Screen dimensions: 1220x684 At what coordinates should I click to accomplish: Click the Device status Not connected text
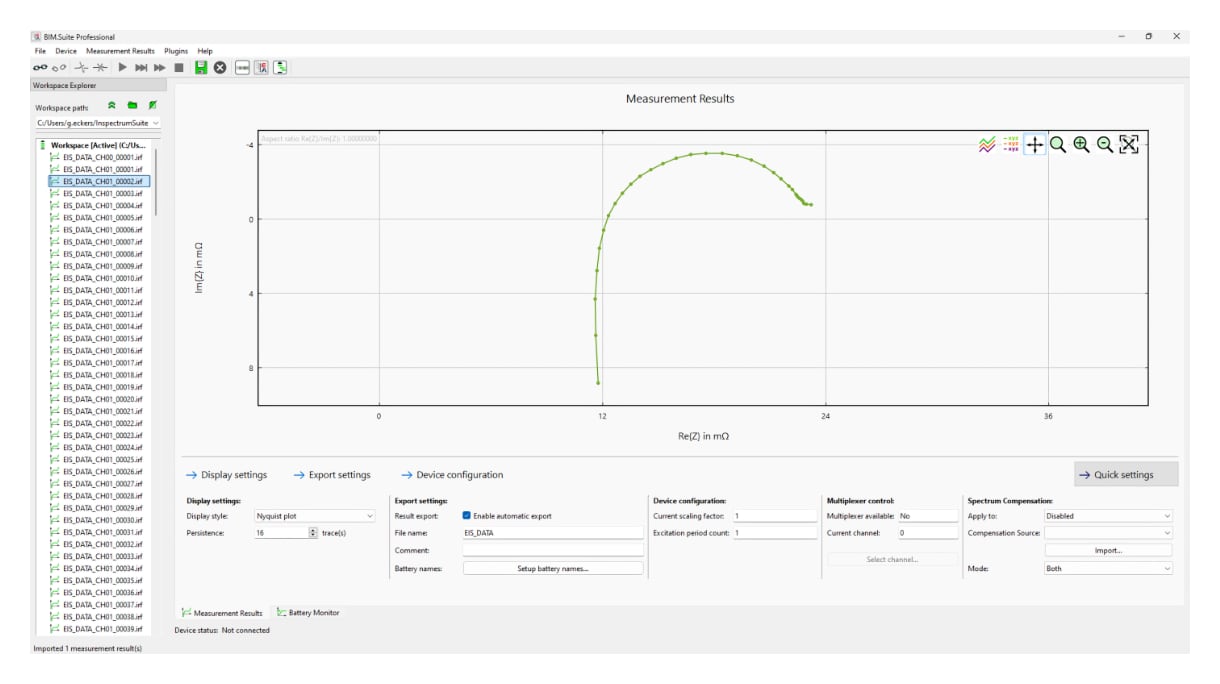[x=222, y=630]
